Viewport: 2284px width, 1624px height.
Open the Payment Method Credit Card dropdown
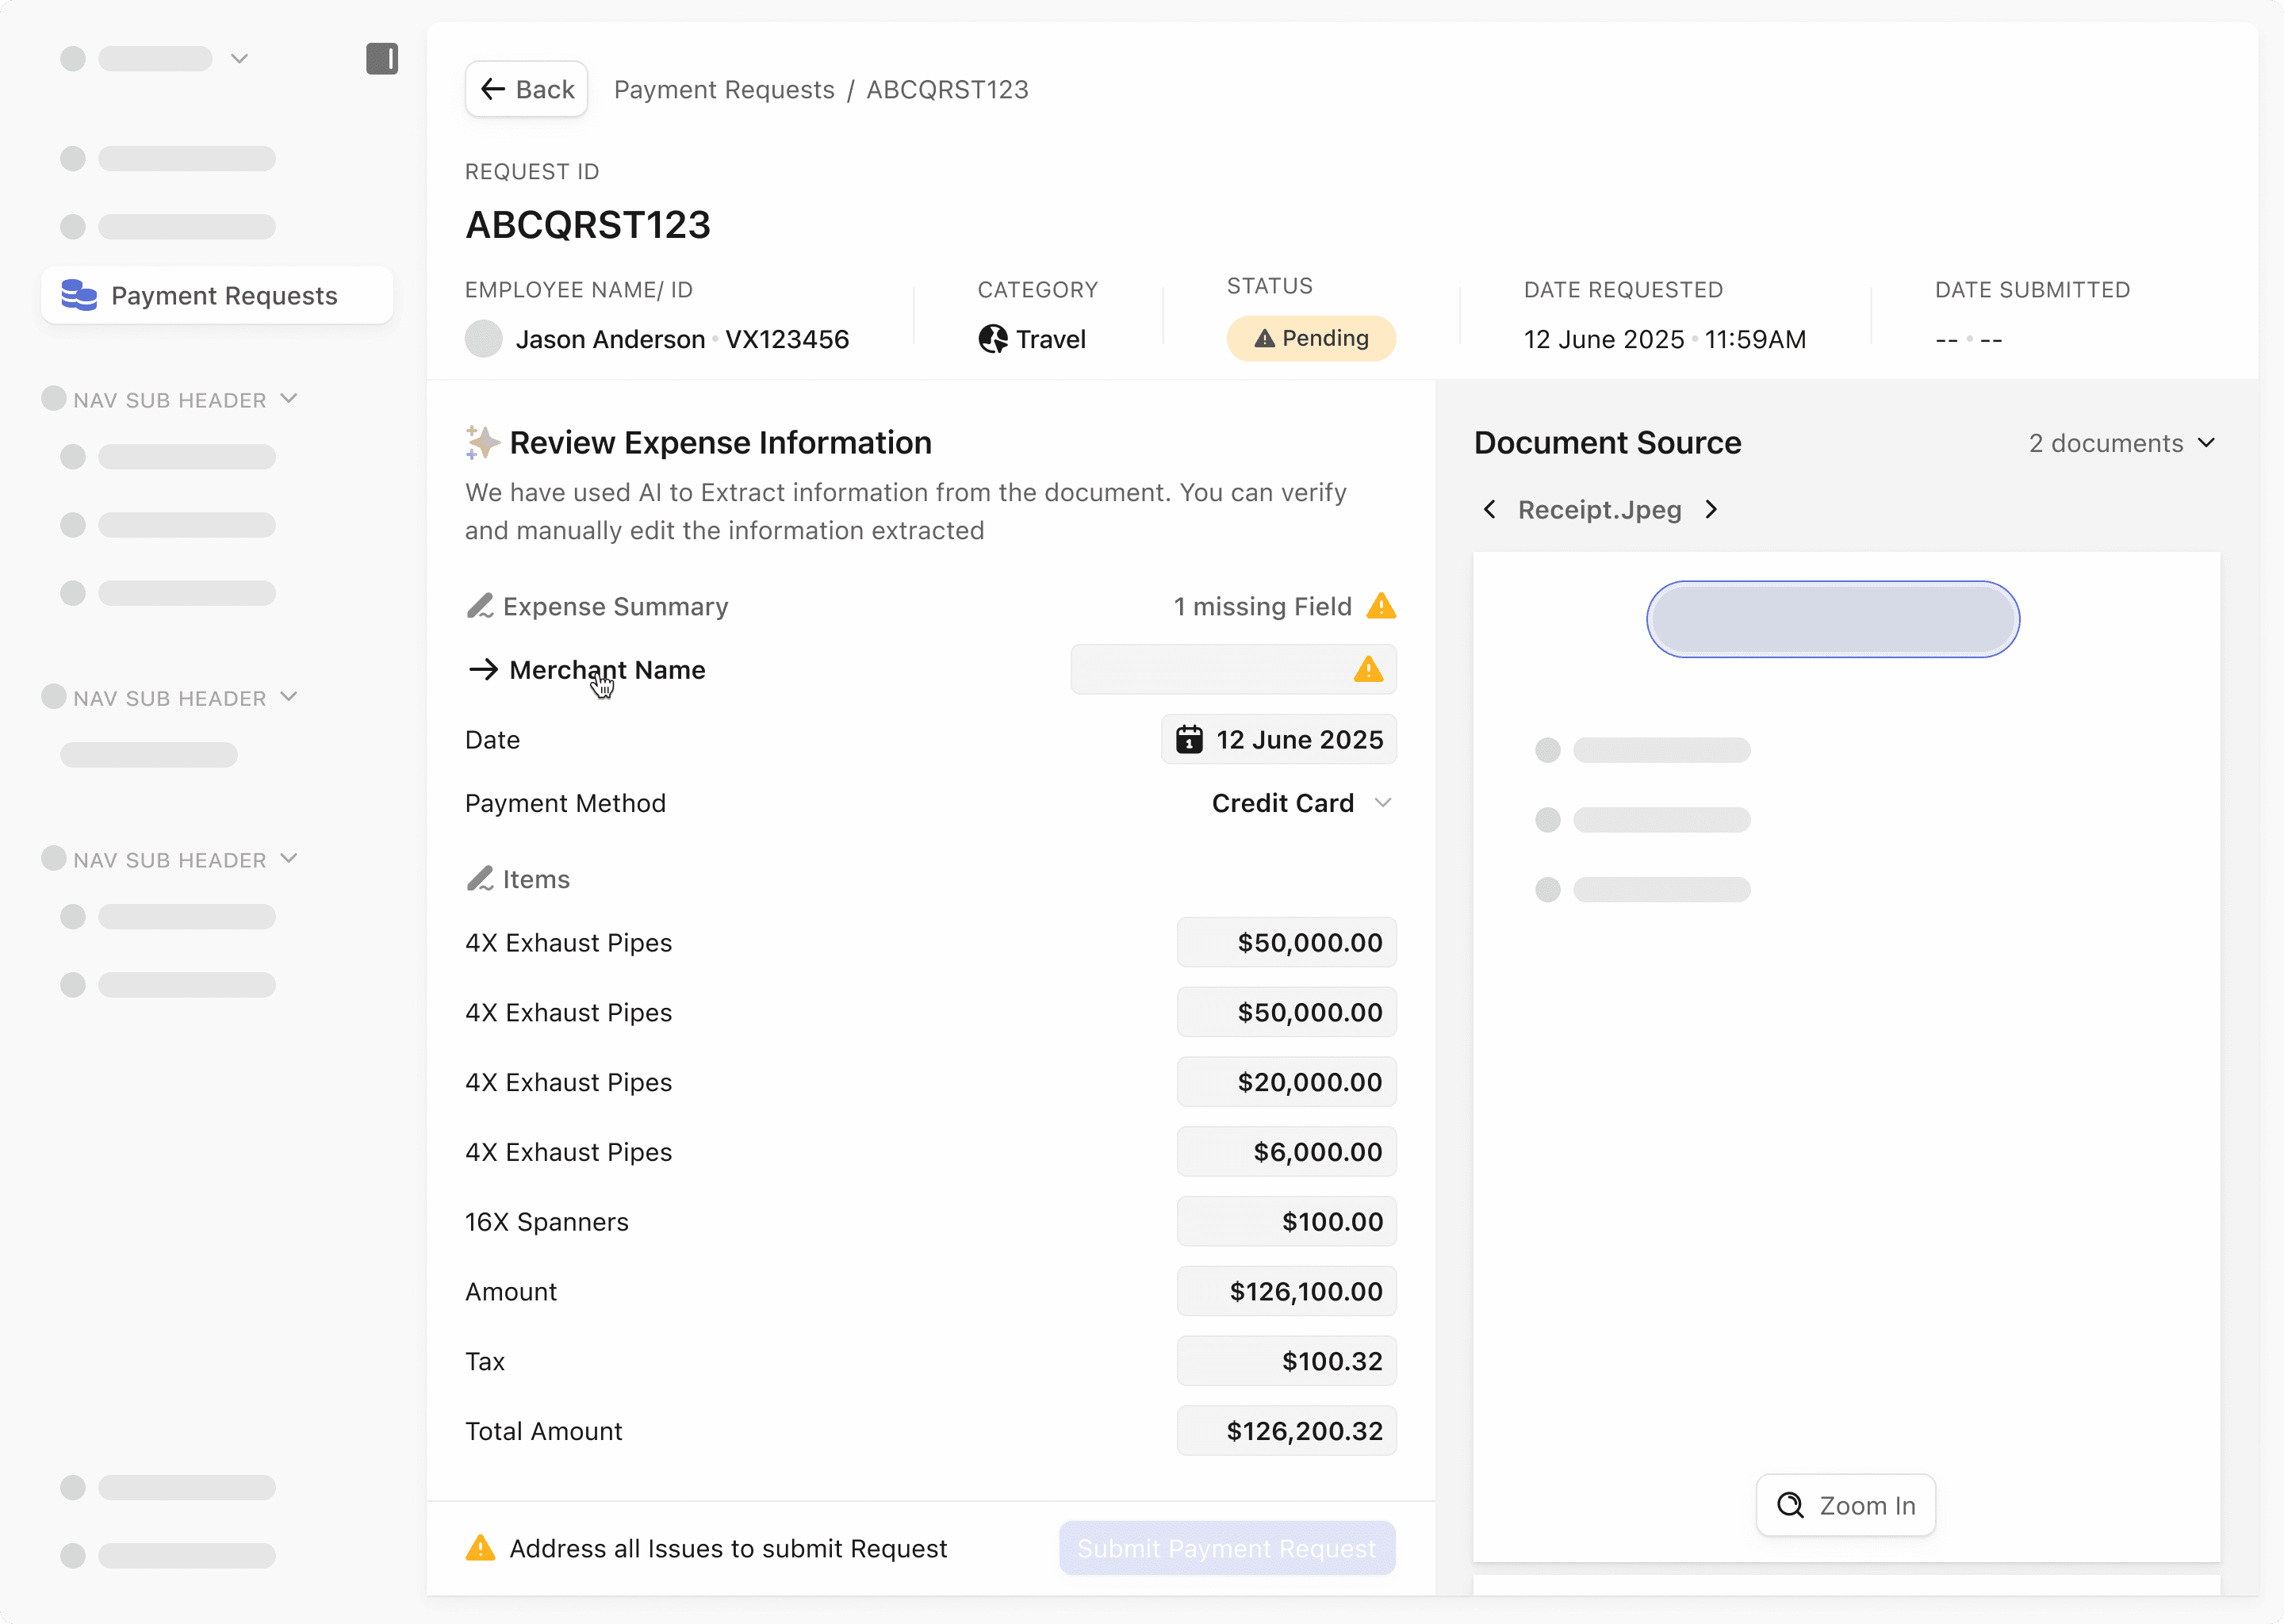[x=1300, y=803]
